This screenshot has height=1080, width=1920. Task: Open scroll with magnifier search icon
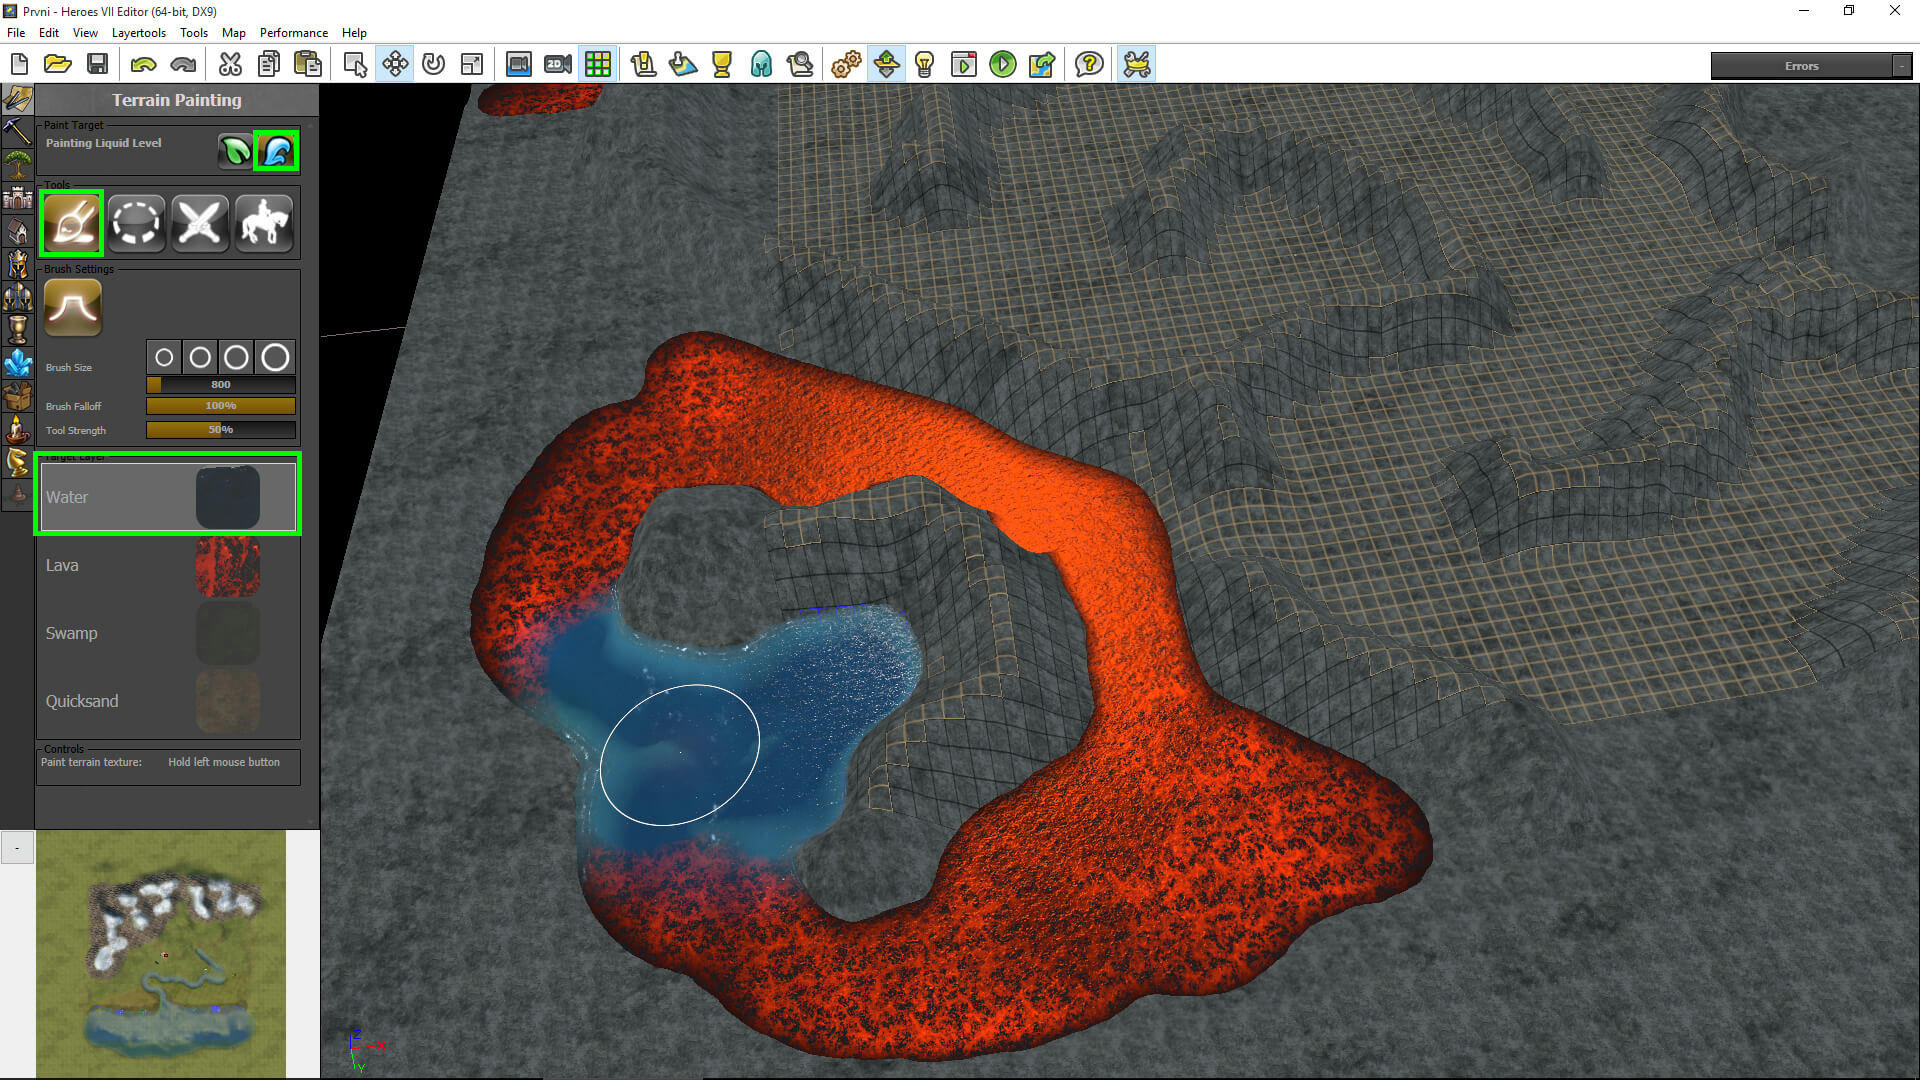(800, 65)
